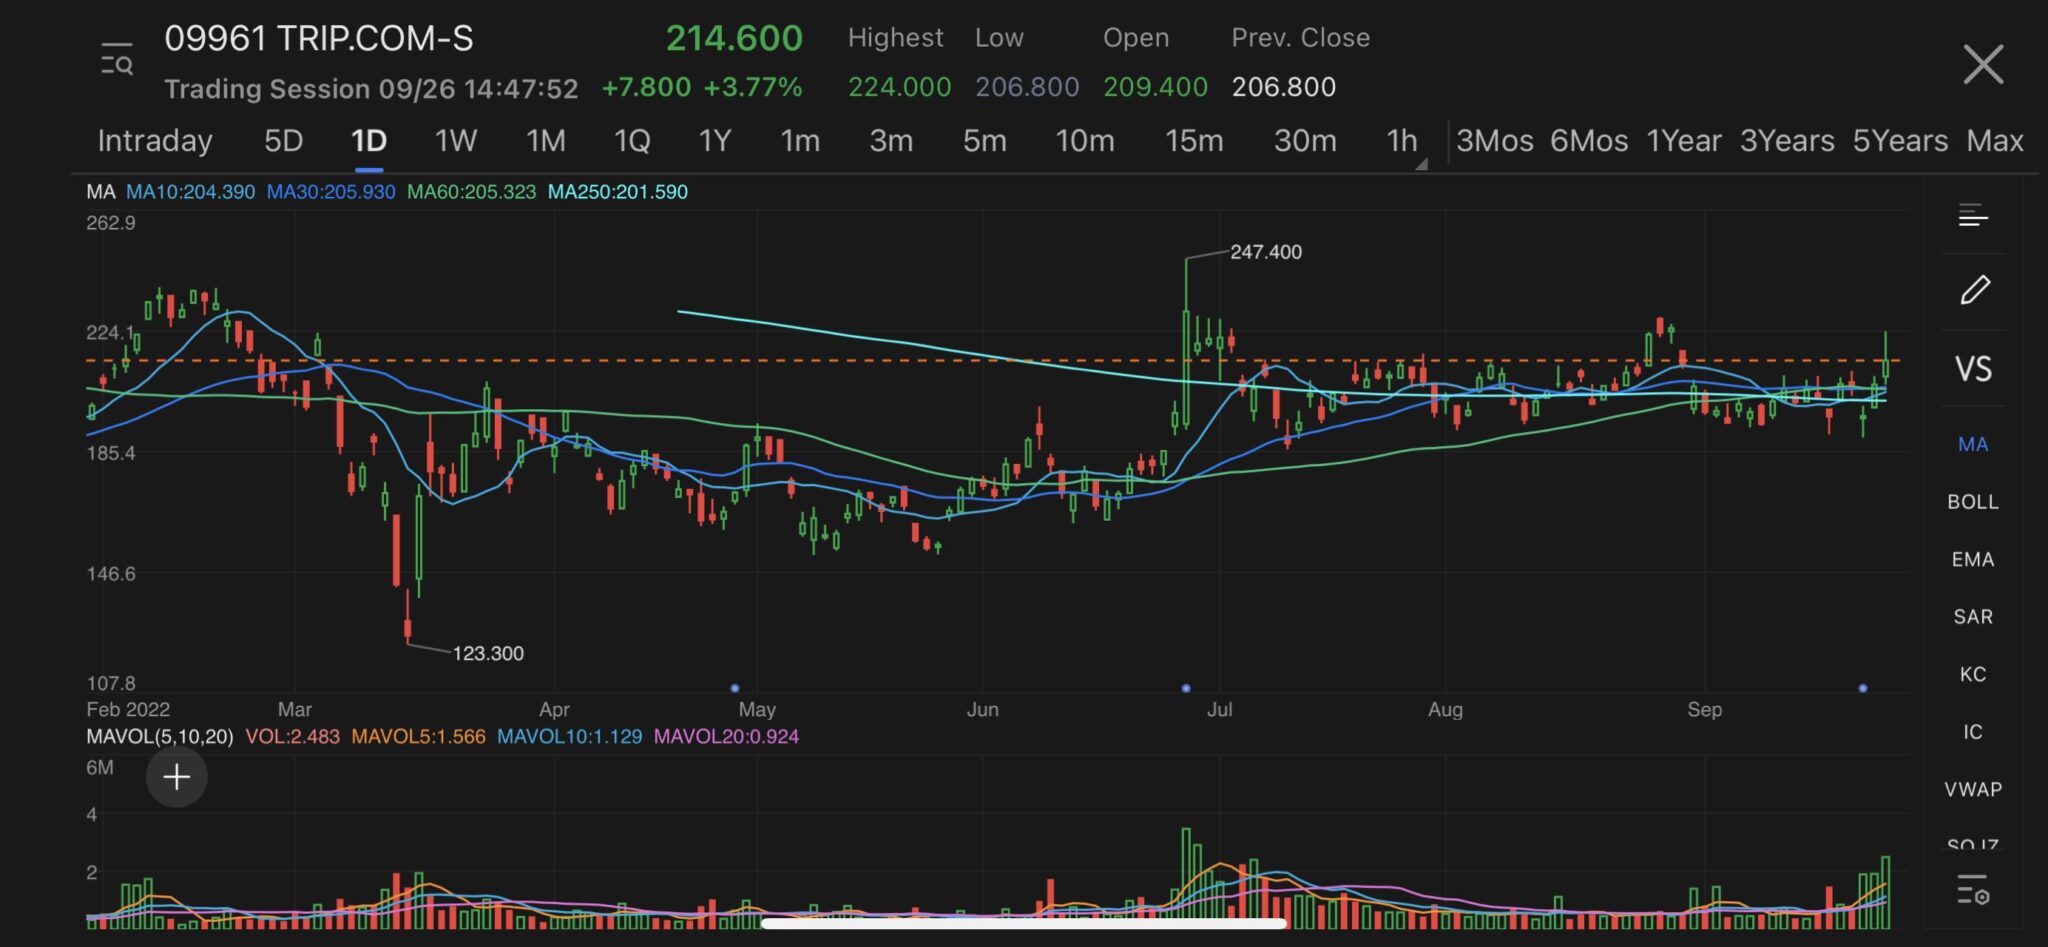Select the 1M timeframe tab
Screen dimensions: 2048x947
pos(545,141)
